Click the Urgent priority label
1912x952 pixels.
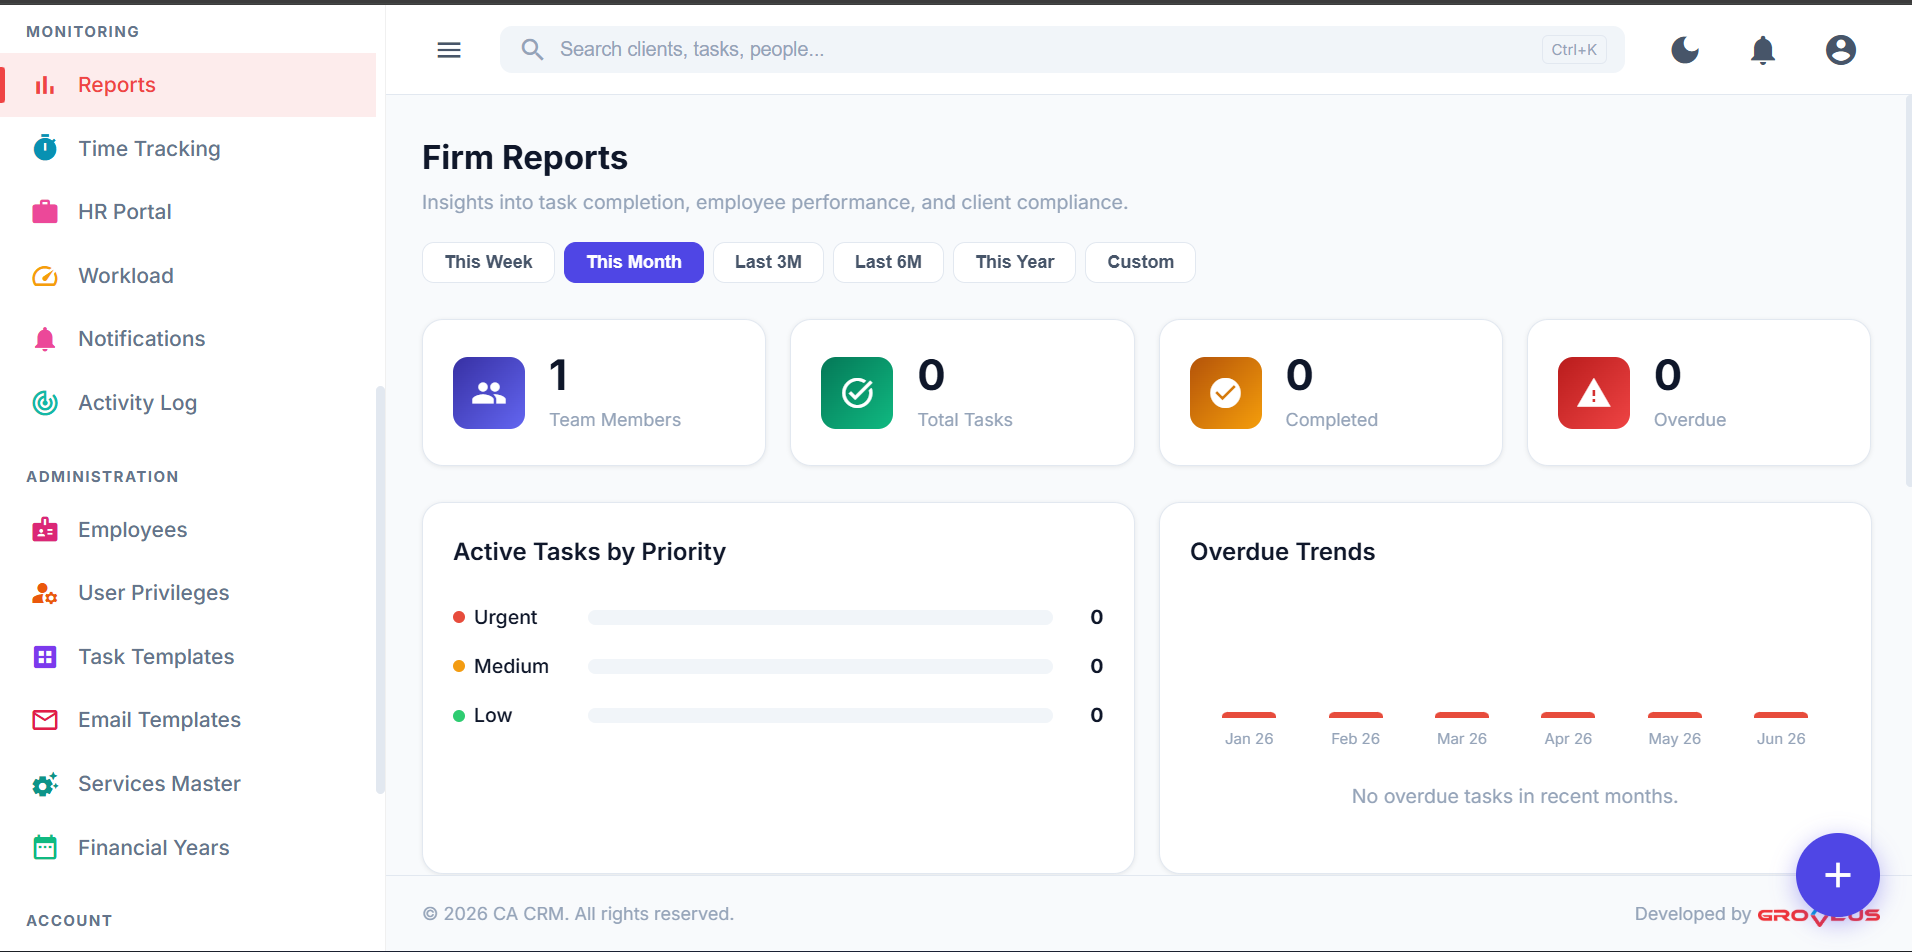pos(505,618)
